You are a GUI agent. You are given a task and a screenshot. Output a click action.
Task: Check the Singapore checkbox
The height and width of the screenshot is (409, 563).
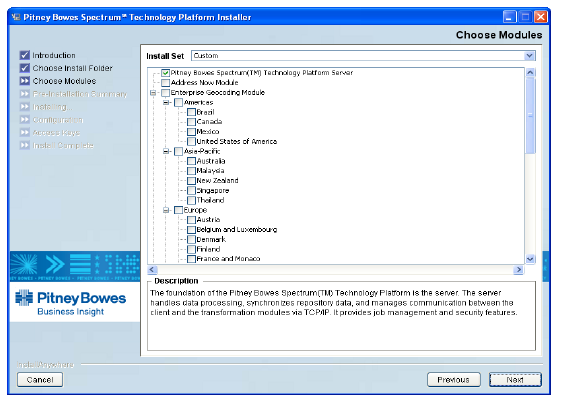(x=191, y=190)
